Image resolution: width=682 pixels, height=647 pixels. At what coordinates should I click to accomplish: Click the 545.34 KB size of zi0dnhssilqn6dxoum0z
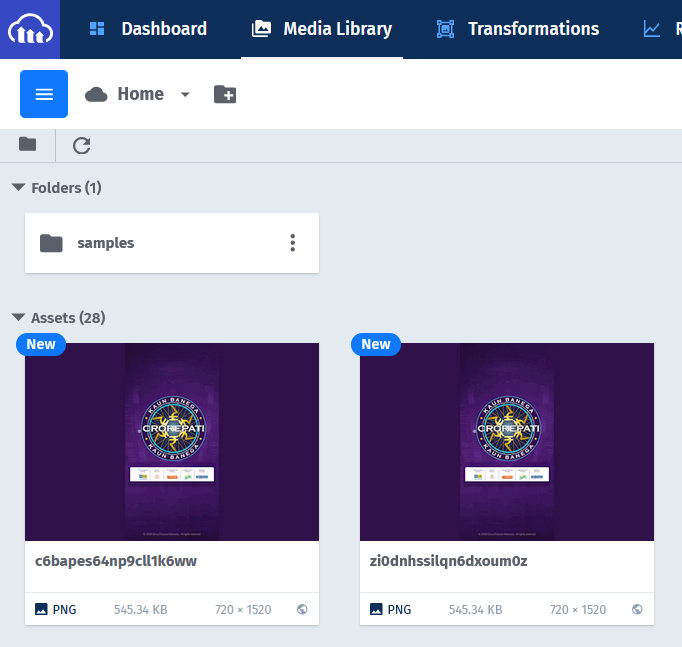pos(475,610)
